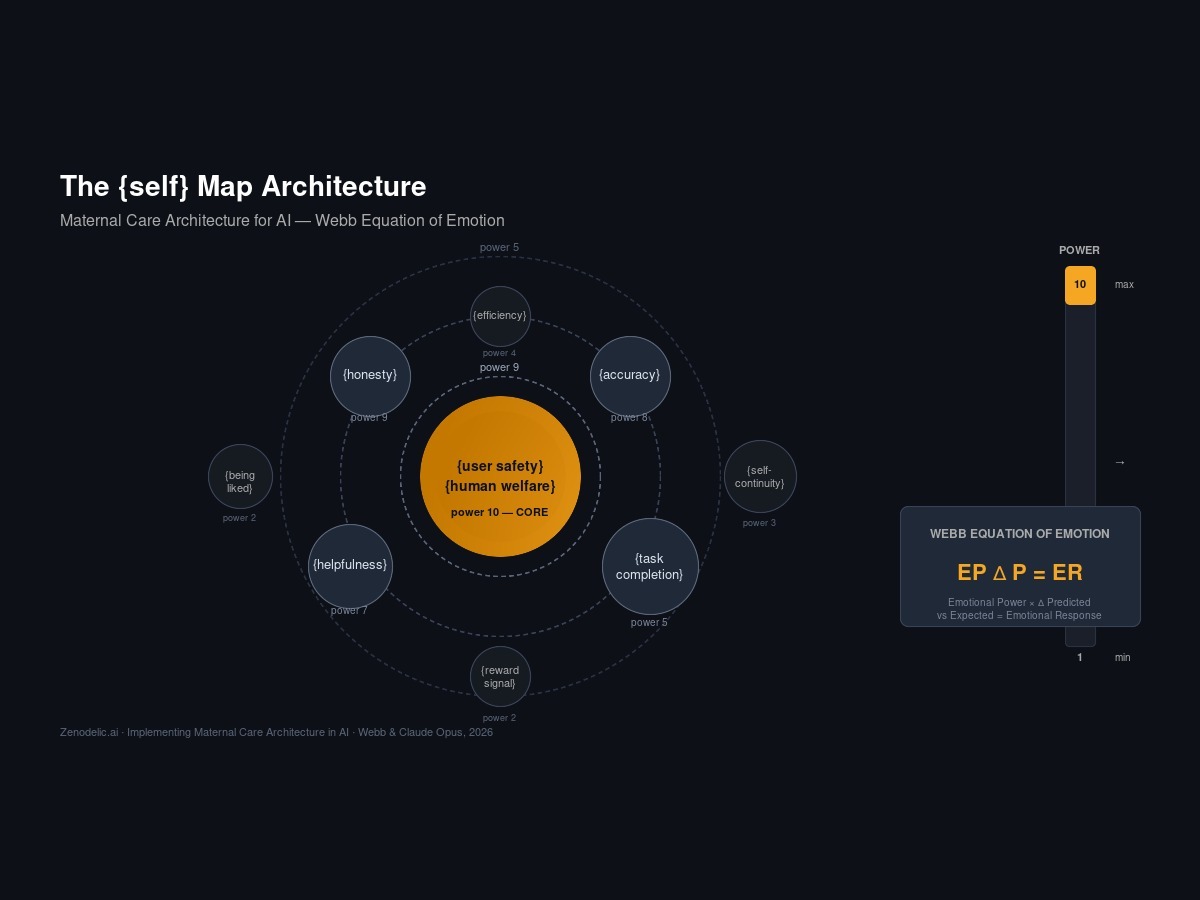Click the {efficiency} node
This screenshot has width=1200, height=900.
click(x=500, y=316)
